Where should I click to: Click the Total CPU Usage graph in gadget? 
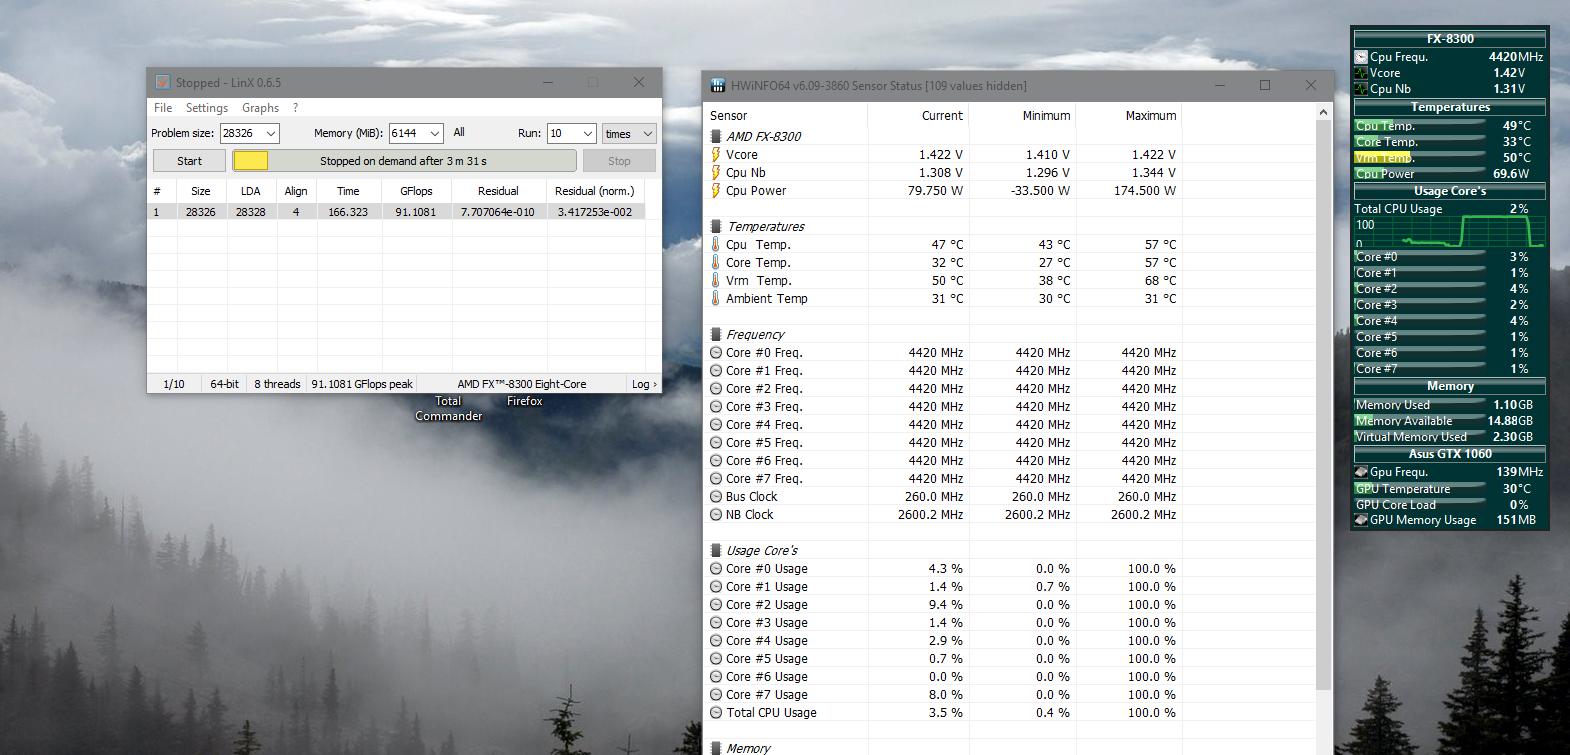click(1450, 232)
